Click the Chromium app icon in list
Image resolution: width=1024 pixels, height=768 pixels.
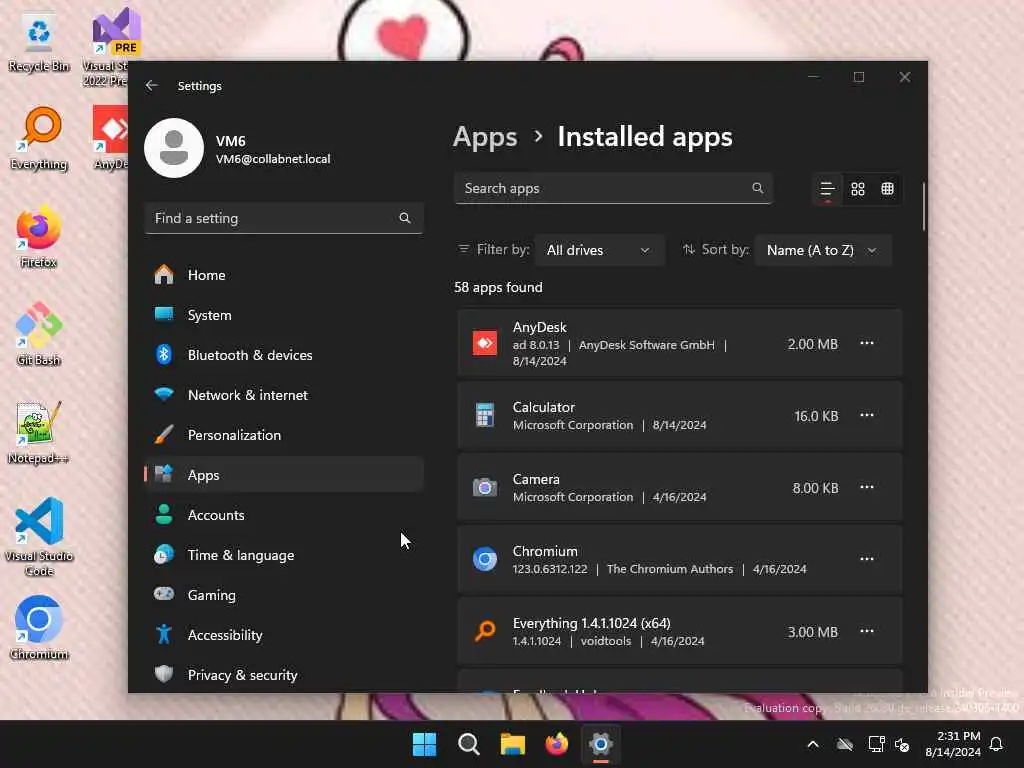[485, 559]
